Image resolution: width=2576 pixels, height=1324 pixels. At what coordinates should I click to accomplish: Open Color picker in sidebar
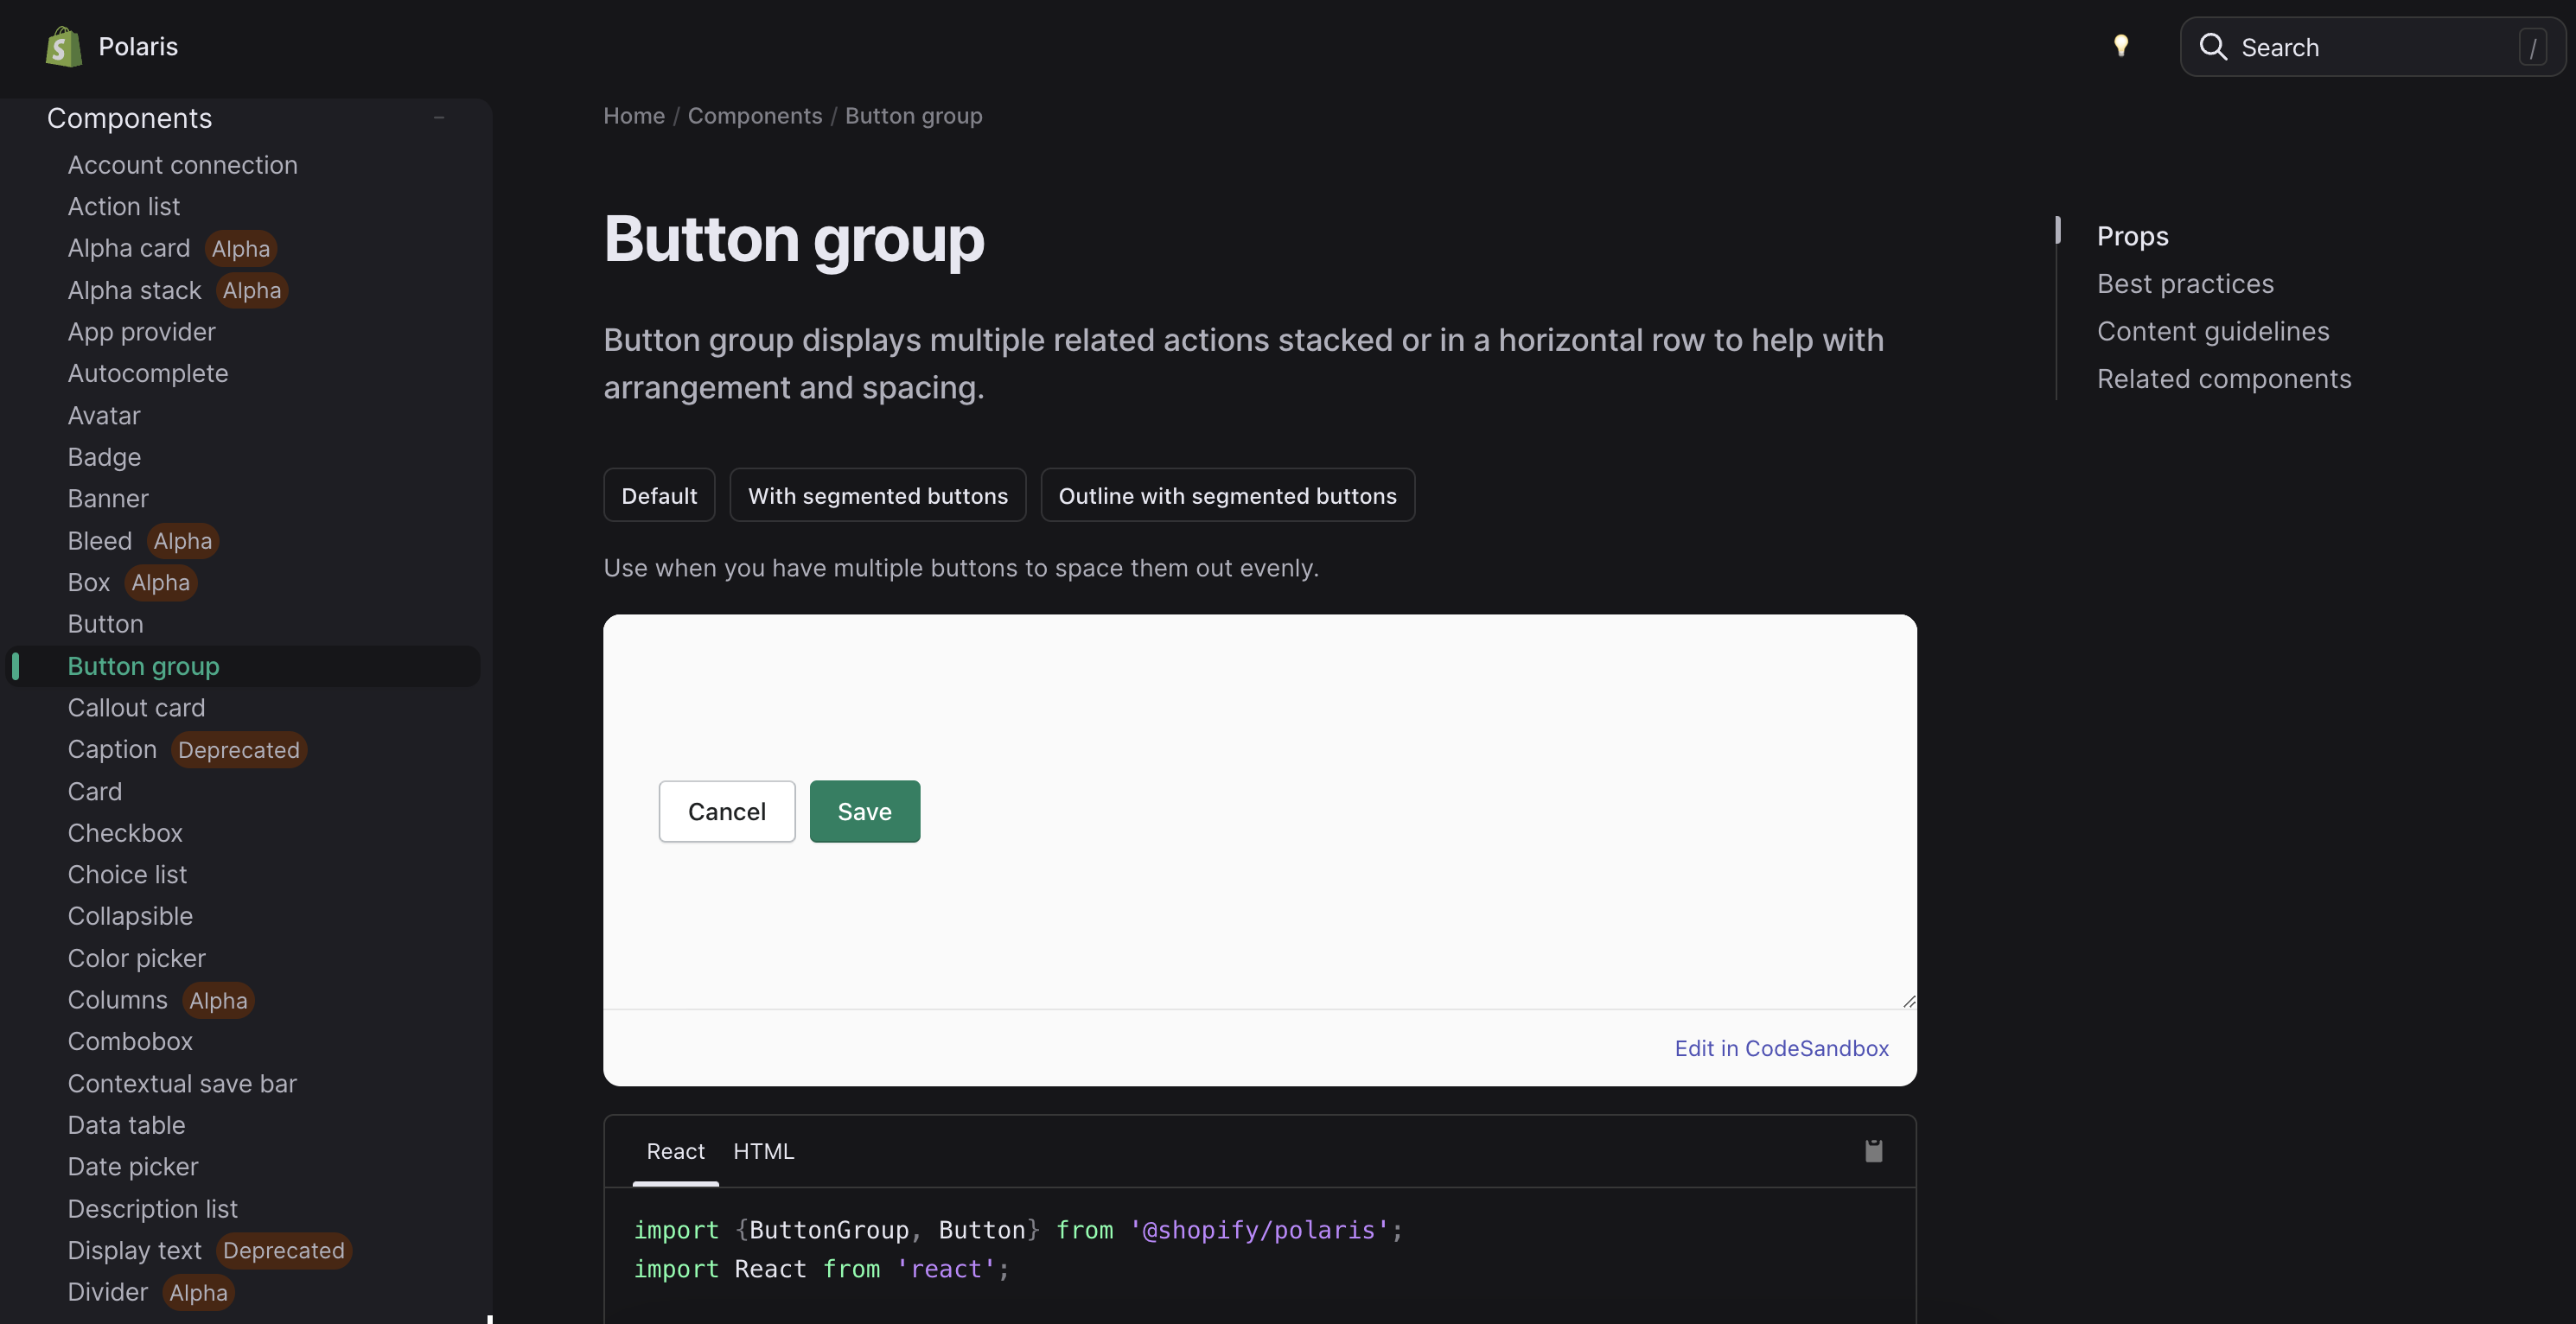136,958
